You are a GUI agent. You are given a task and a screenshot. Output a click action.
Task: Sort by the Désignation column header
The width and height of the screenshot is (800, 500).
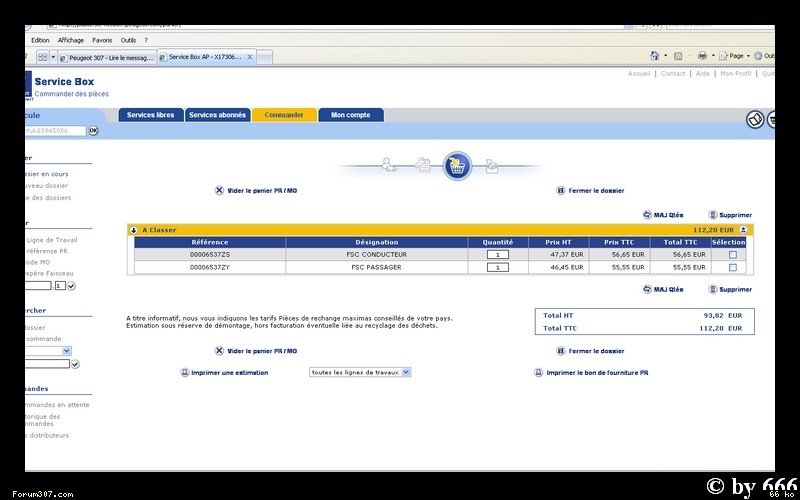(x=377, y=242)
